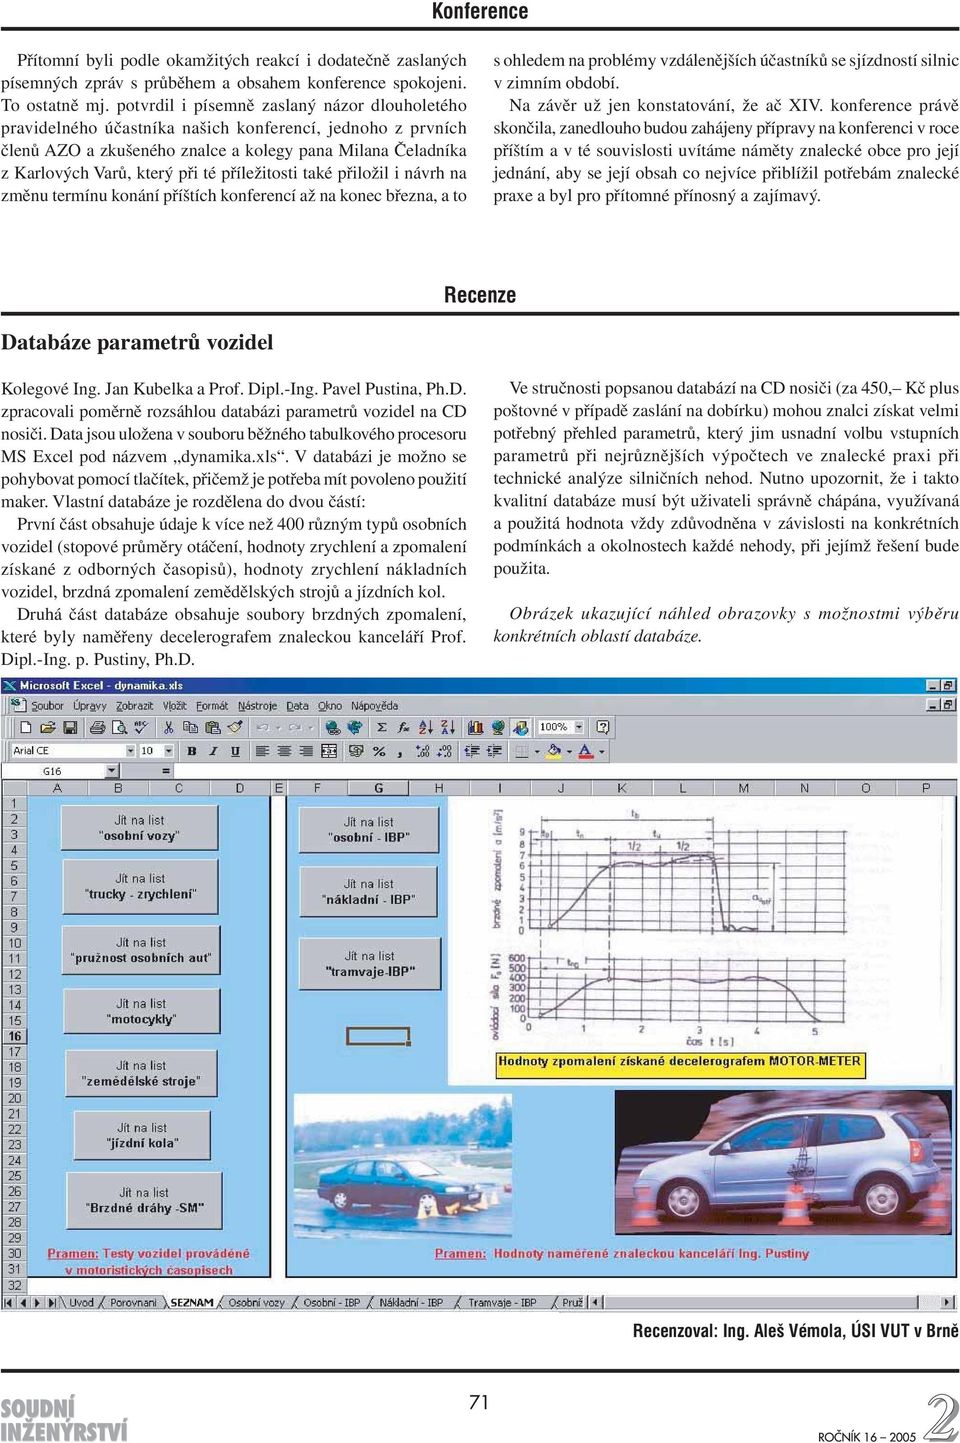Click the Open file folder icon

(47, 727)
